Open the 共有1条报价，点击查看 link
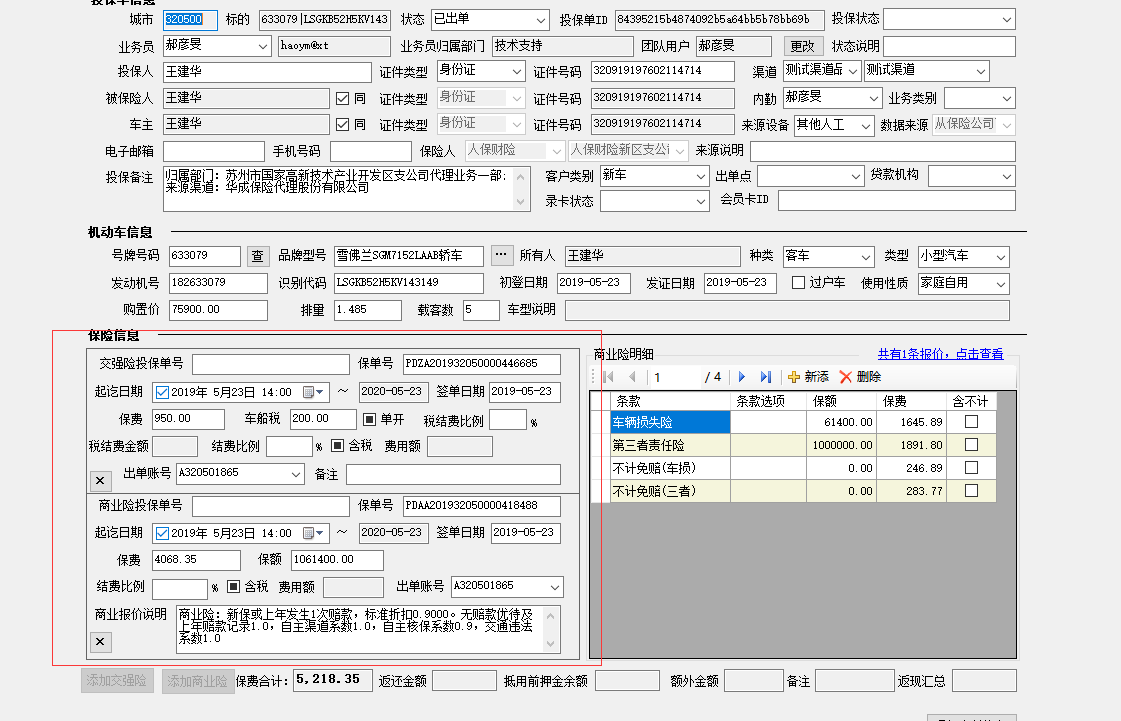The image size is (1121, 721). [940, 354]
